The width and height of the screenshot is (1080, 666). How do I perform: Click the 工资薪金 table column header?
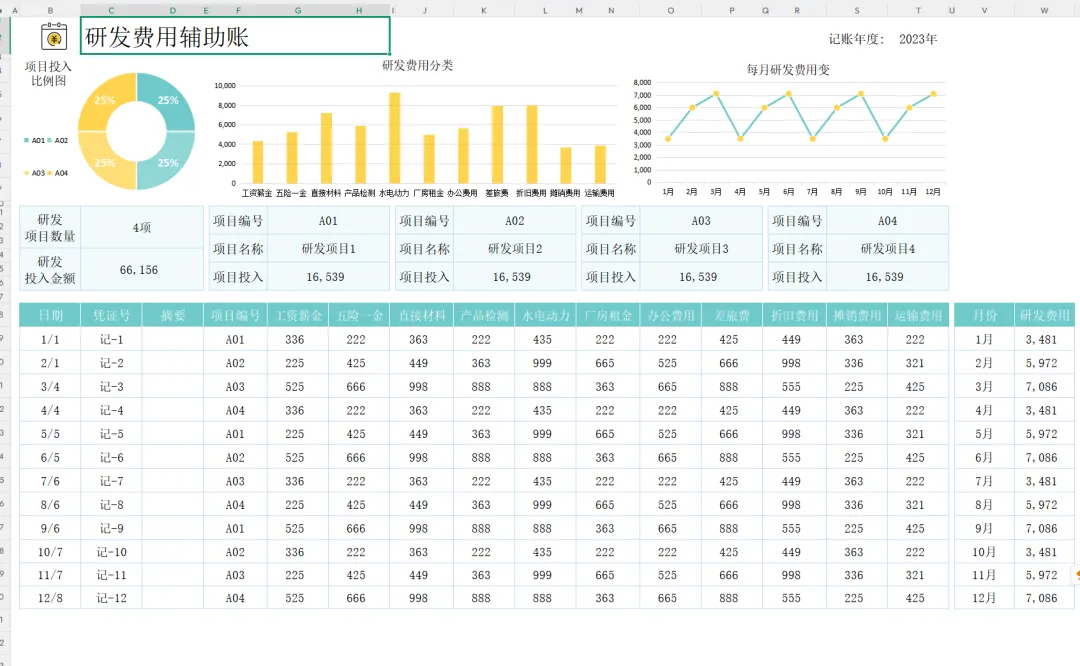click(298, 315)
